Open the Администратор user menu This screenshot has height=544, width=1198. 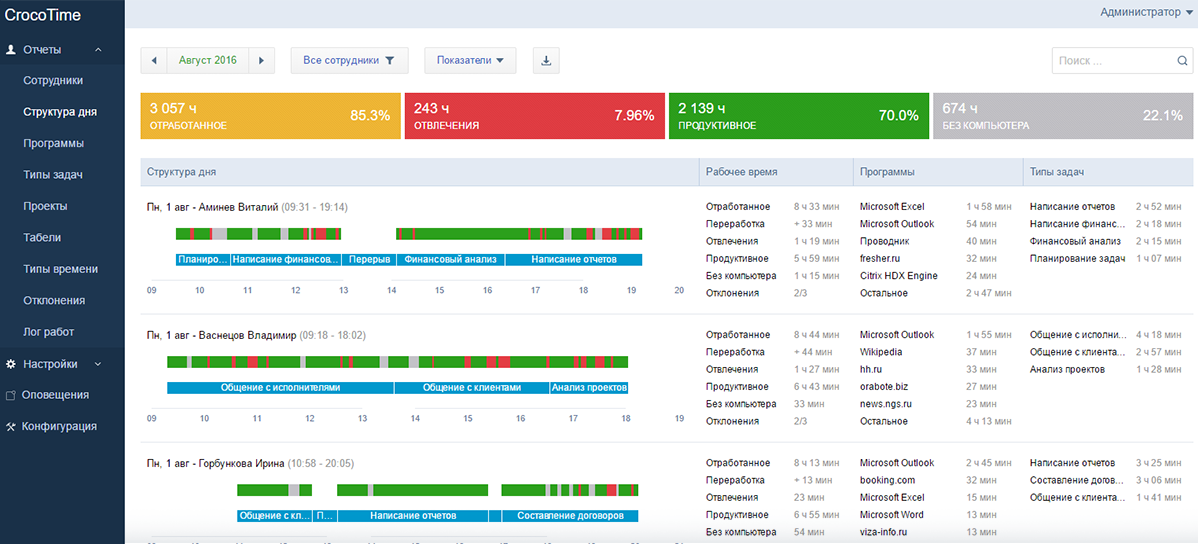[1145, 13]
